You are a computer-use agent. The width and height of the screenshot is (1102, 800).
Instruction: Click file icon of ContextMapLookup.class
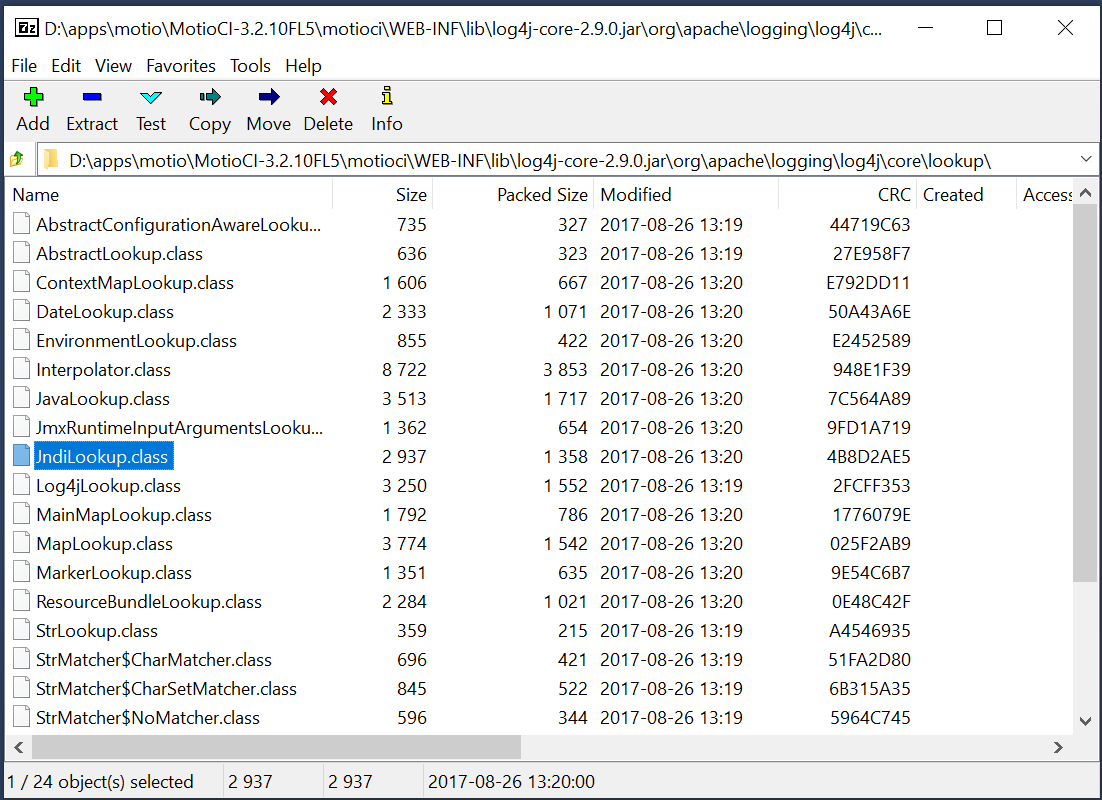click(22, 282)
